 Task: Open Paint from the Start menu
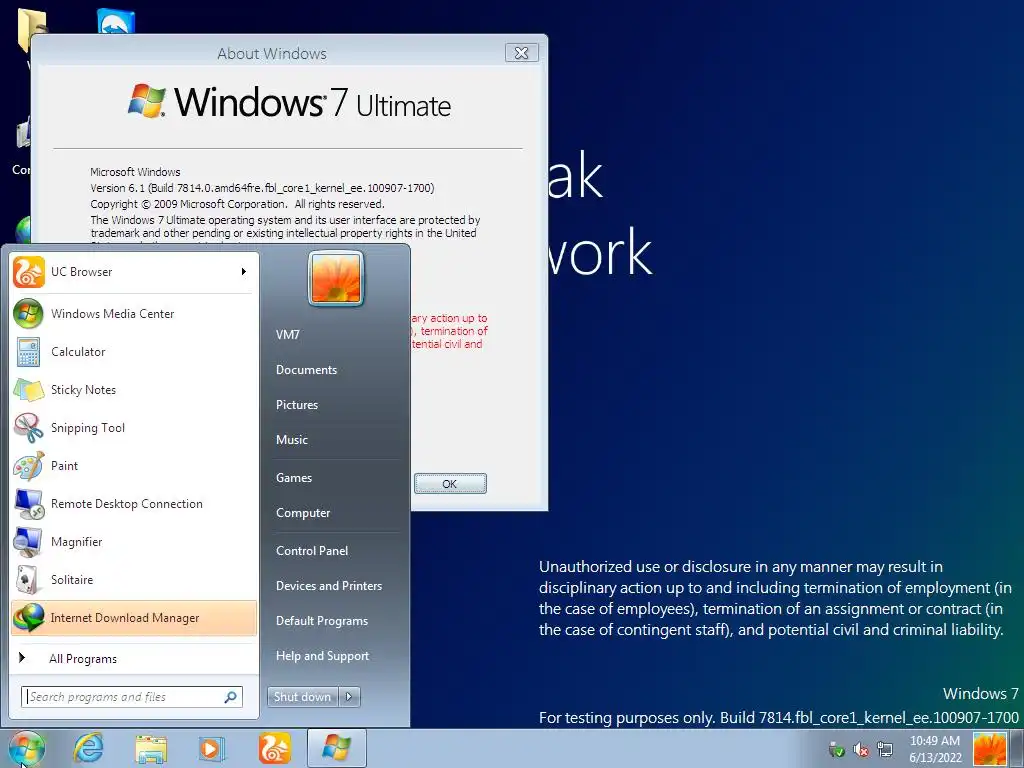click(x=134, y=466)
